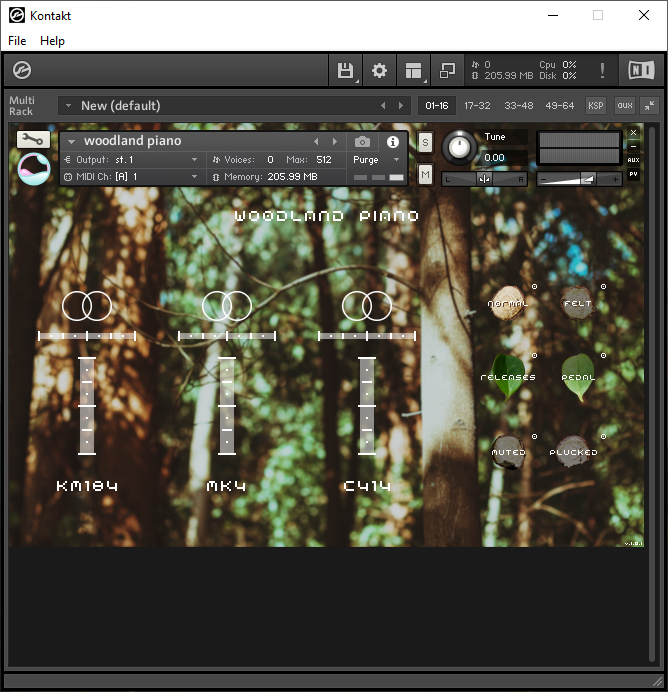Image resolution: width=668 pixels, height=692 pixels.
Task: Click C414 stereo width circles icon
Action: coord(367,306)
